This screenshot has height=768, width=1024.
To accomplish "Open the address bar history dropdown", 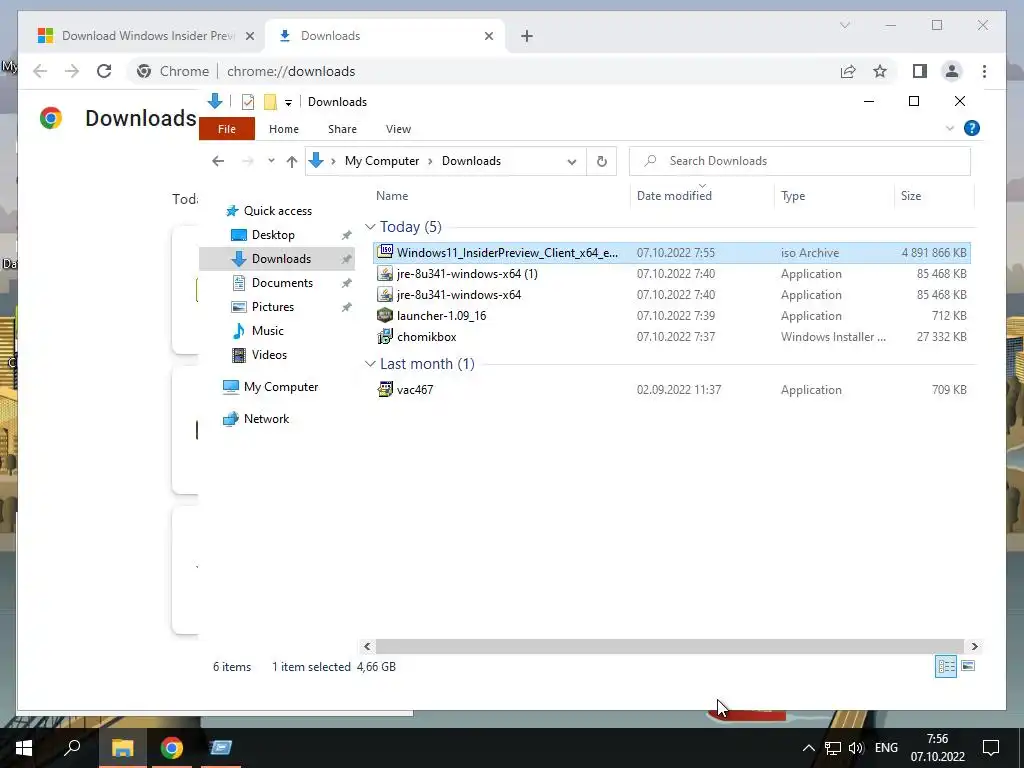I will (571, 161).
